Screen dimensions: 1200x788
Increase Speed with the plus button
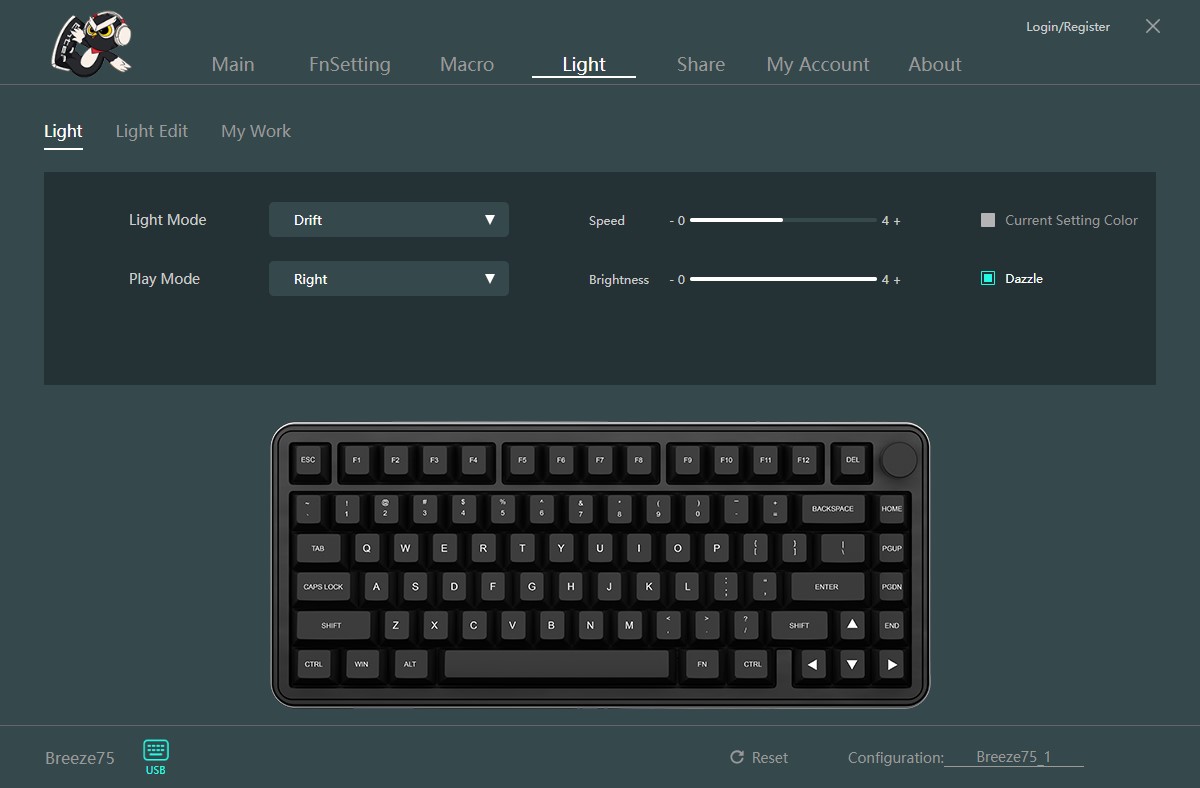point(897,221)
